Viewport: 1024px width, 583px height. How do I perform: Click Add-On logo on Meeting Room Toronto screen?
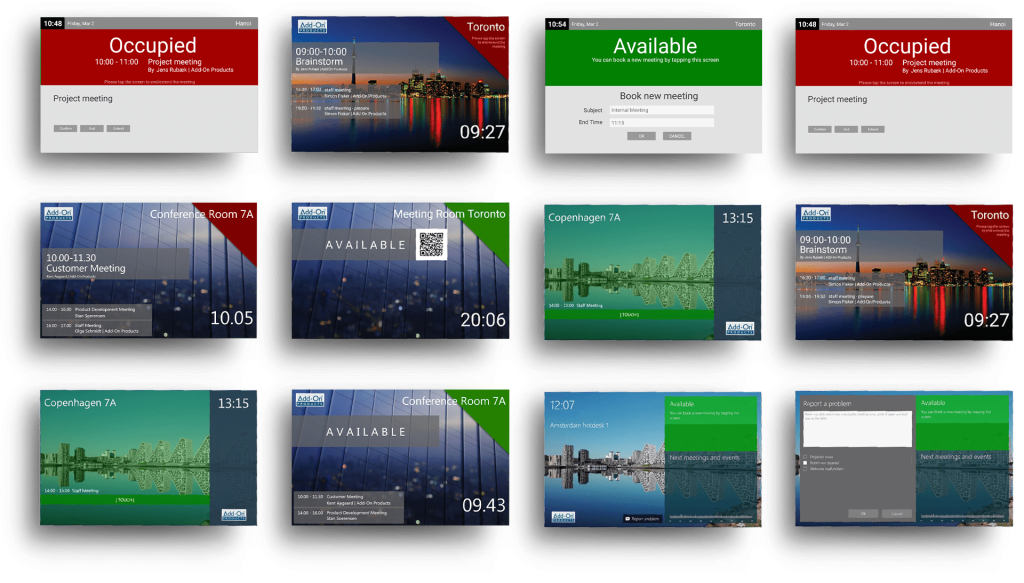click(x=312, y=215)
